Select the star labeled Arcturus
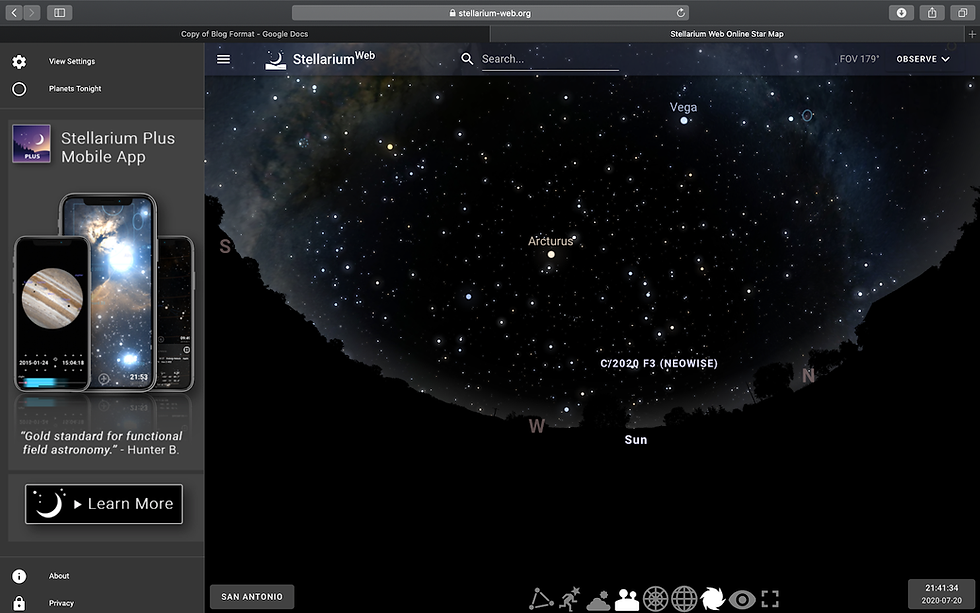 click(x=551, y=254)
